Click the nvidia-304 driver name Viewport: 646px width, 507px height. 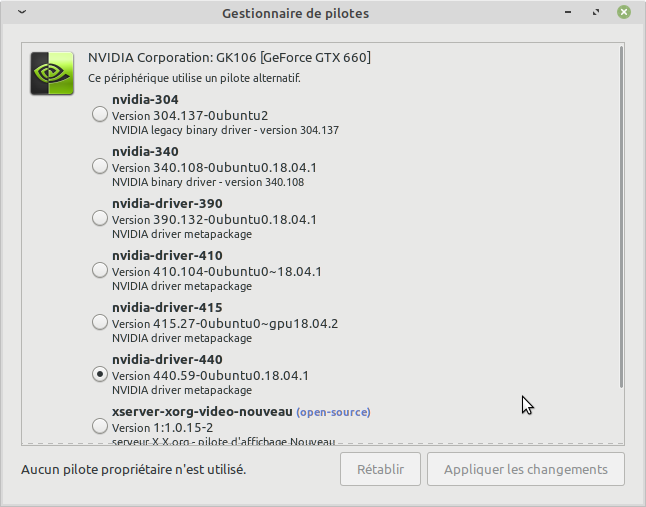[145, 100]
